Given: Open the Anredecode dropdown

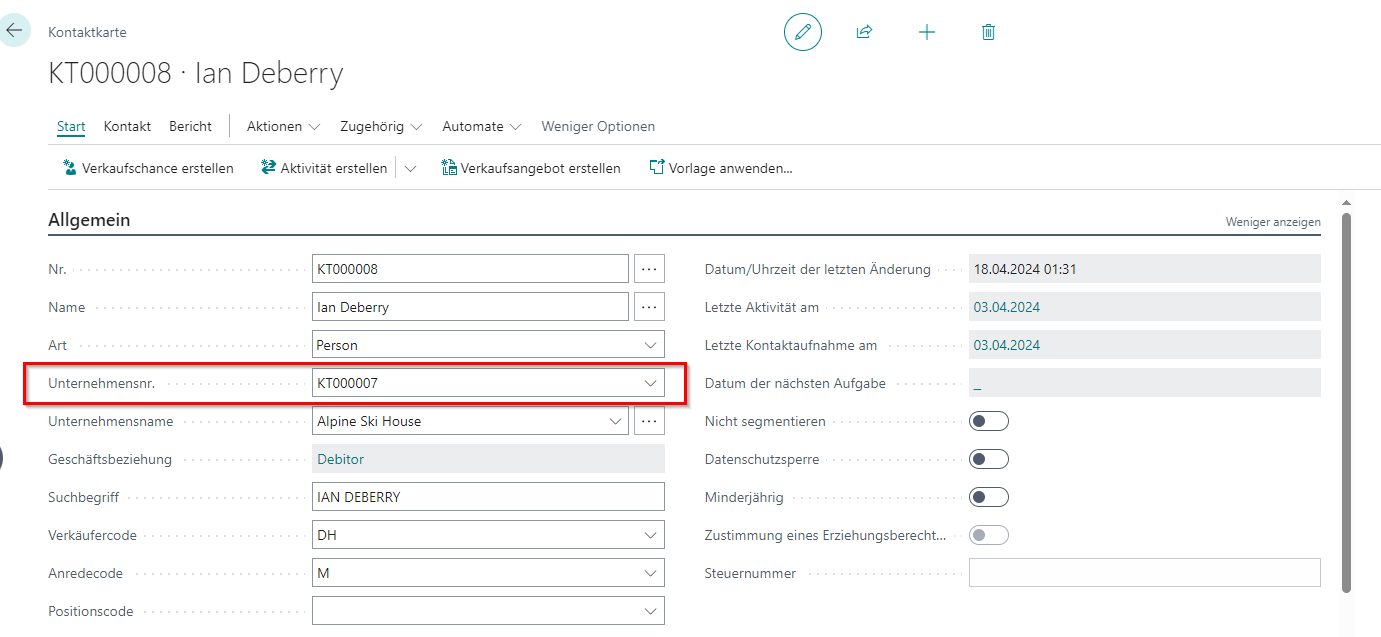Looking at the screenshot, I should click(488, 573).
